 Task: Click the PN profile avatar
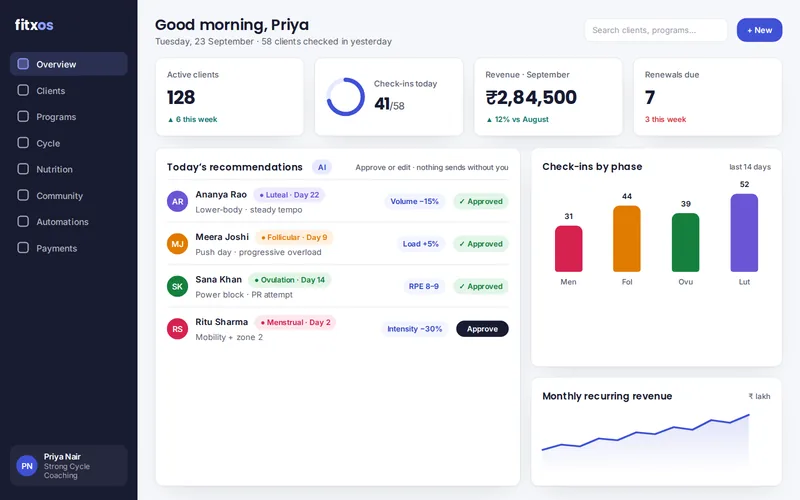tap(27, 466)
